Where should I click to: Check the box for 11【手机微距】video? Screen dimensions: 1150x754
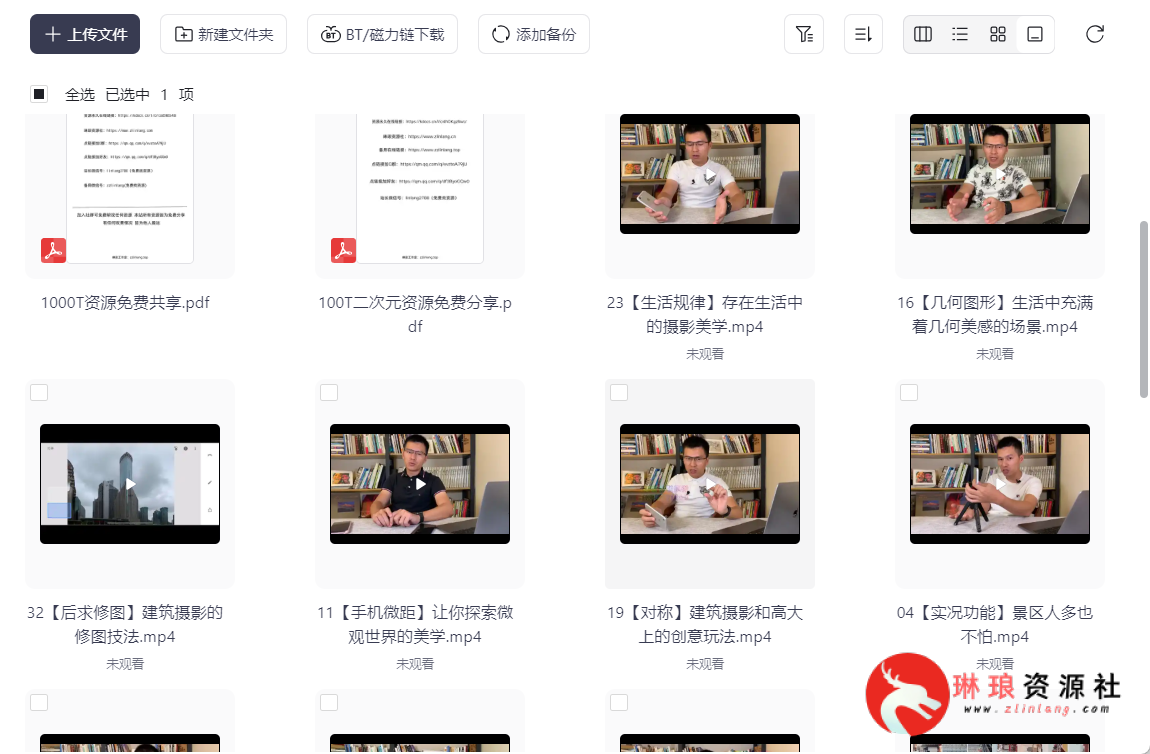click(329, 392)
